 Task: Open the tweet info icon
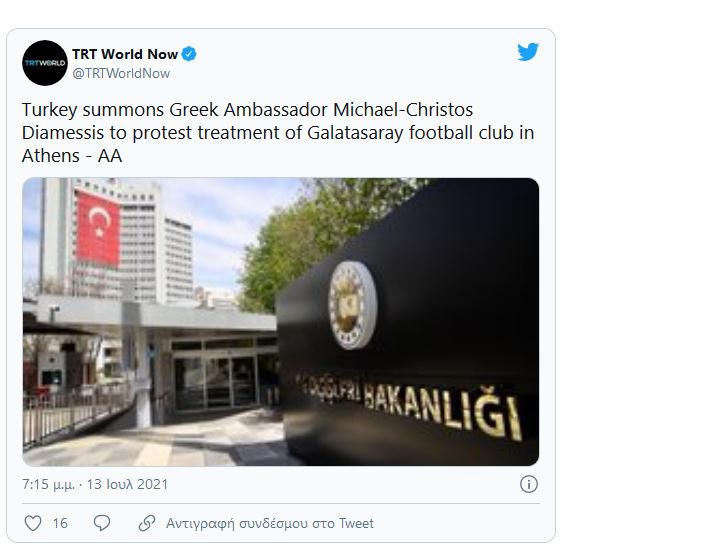tap(529, 484)
